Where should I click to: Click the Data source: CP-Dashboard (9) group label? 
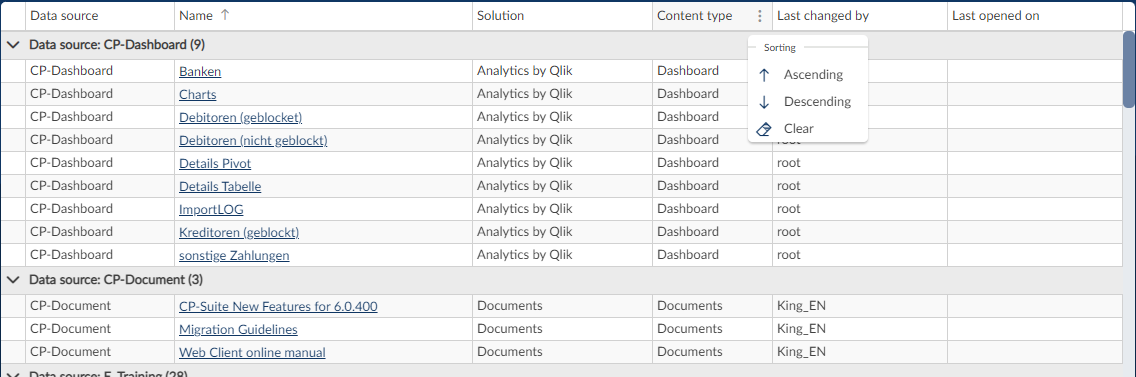[x=117, y=45]
